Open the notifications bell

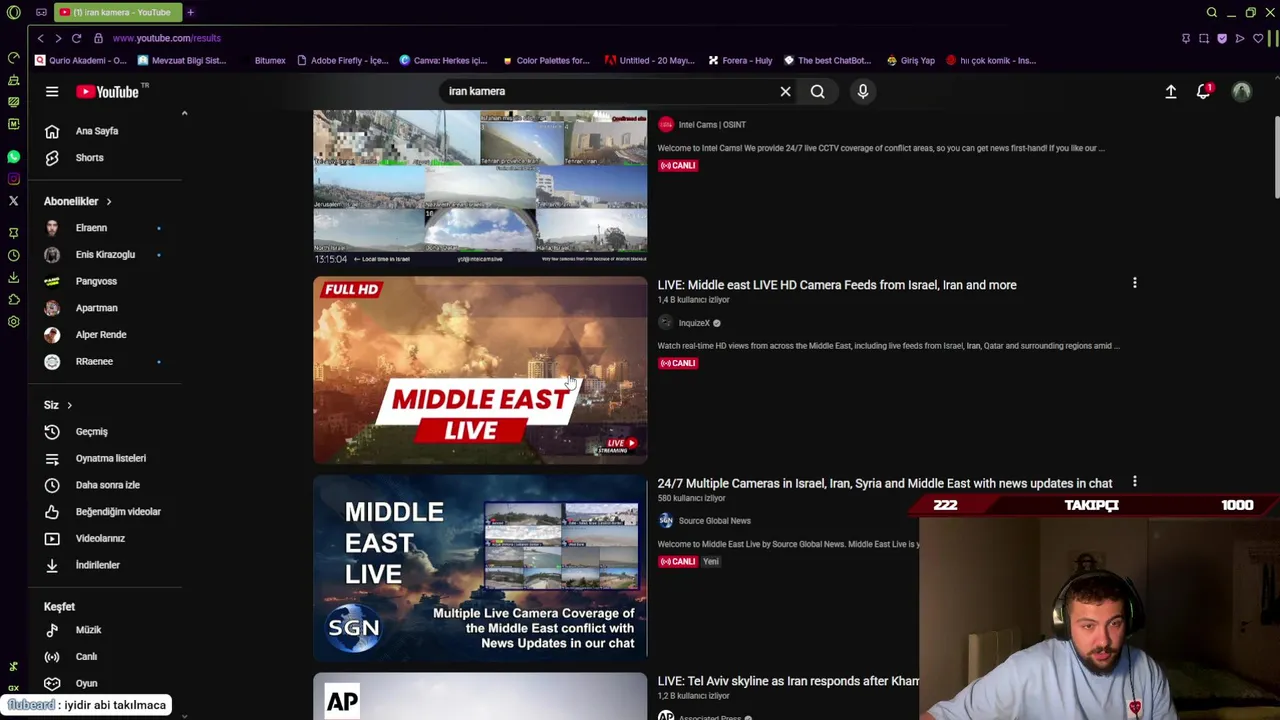[1204, 92]
